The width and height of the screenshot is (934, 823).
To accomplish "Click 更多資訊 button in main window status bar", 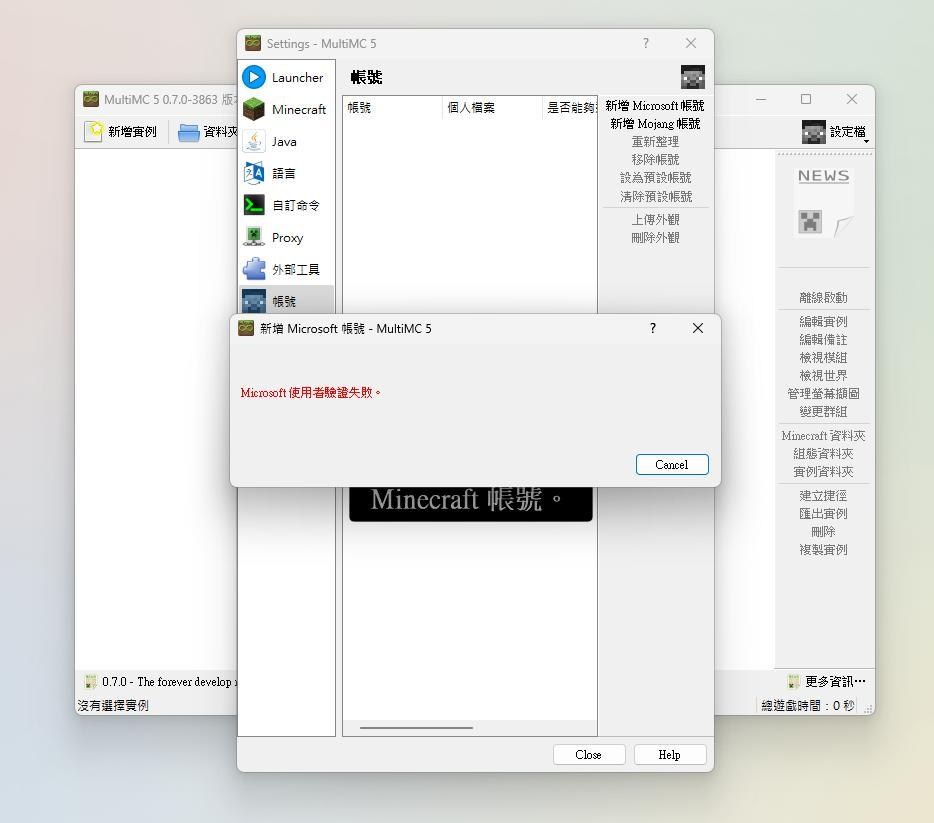I will [x=827, y=681].
